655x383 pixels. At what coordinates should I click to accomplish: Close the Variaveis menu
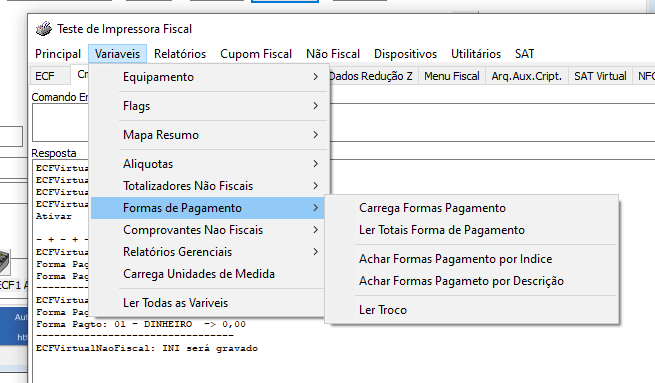[117, 54]
